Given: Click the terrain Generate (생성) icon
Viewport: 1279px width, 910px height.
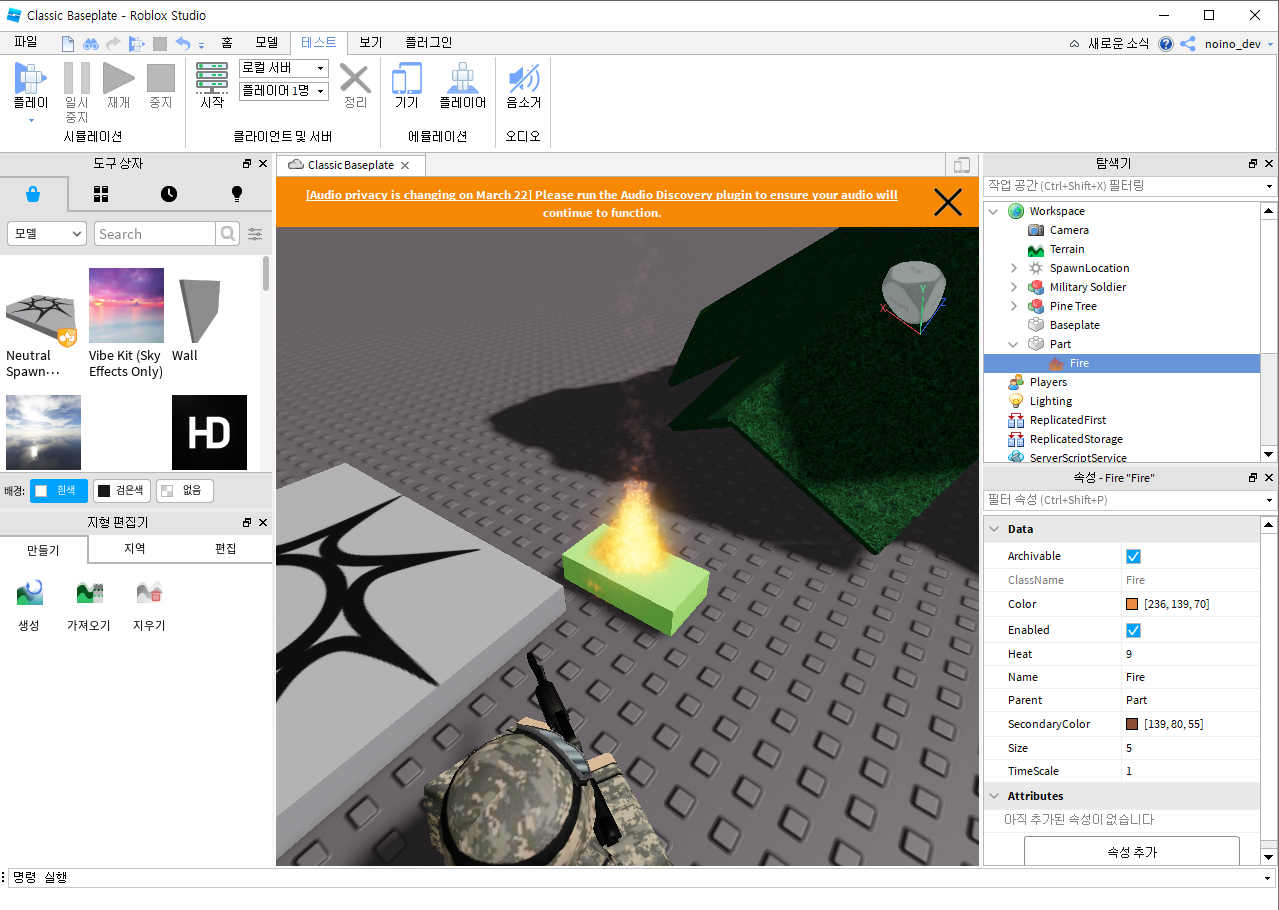Looking at the screenshot, I should point(29,594).
